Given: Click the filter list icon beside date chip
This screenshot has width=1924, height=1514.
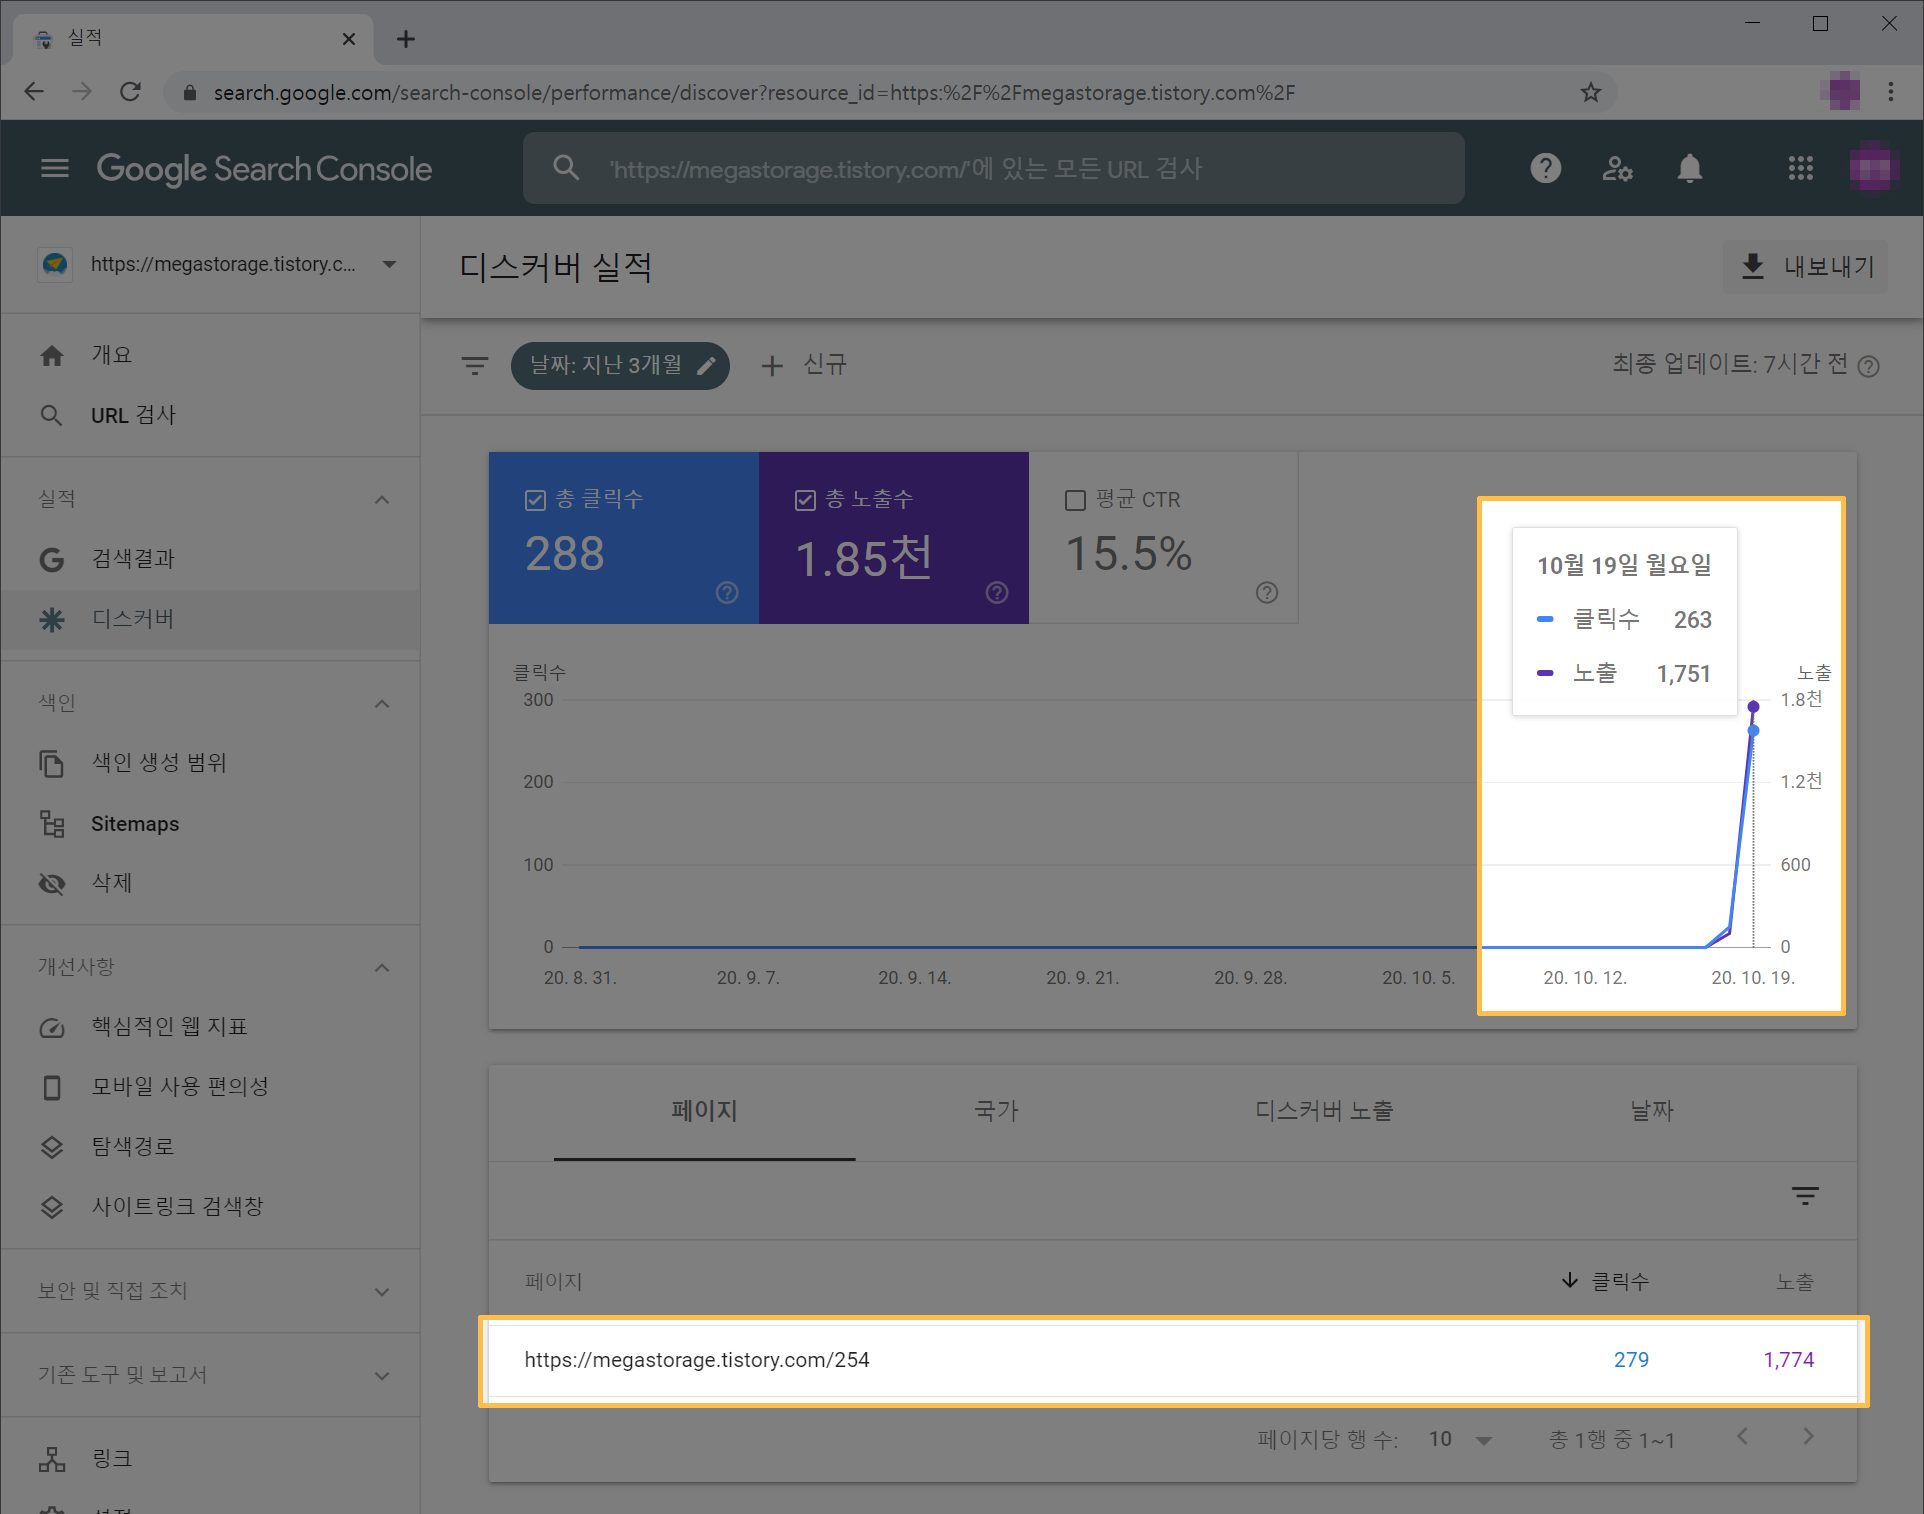Looking at the screenshot, I should (475, 365).
